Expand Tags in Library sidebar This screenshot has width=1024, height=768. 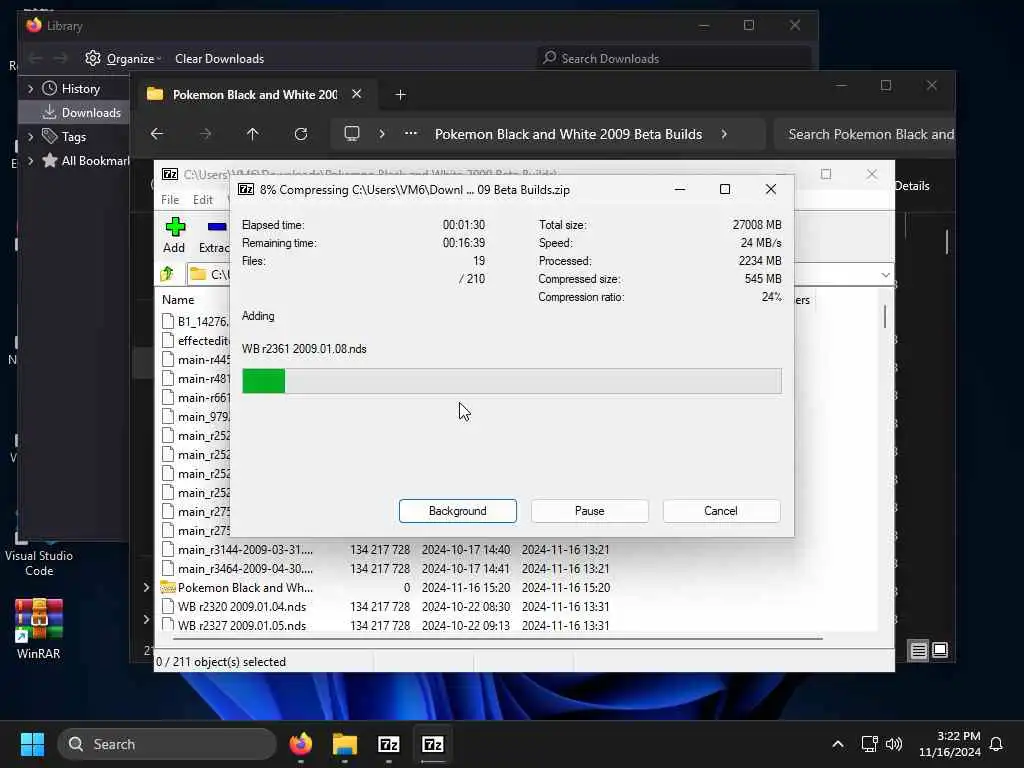tap(30, 136)
